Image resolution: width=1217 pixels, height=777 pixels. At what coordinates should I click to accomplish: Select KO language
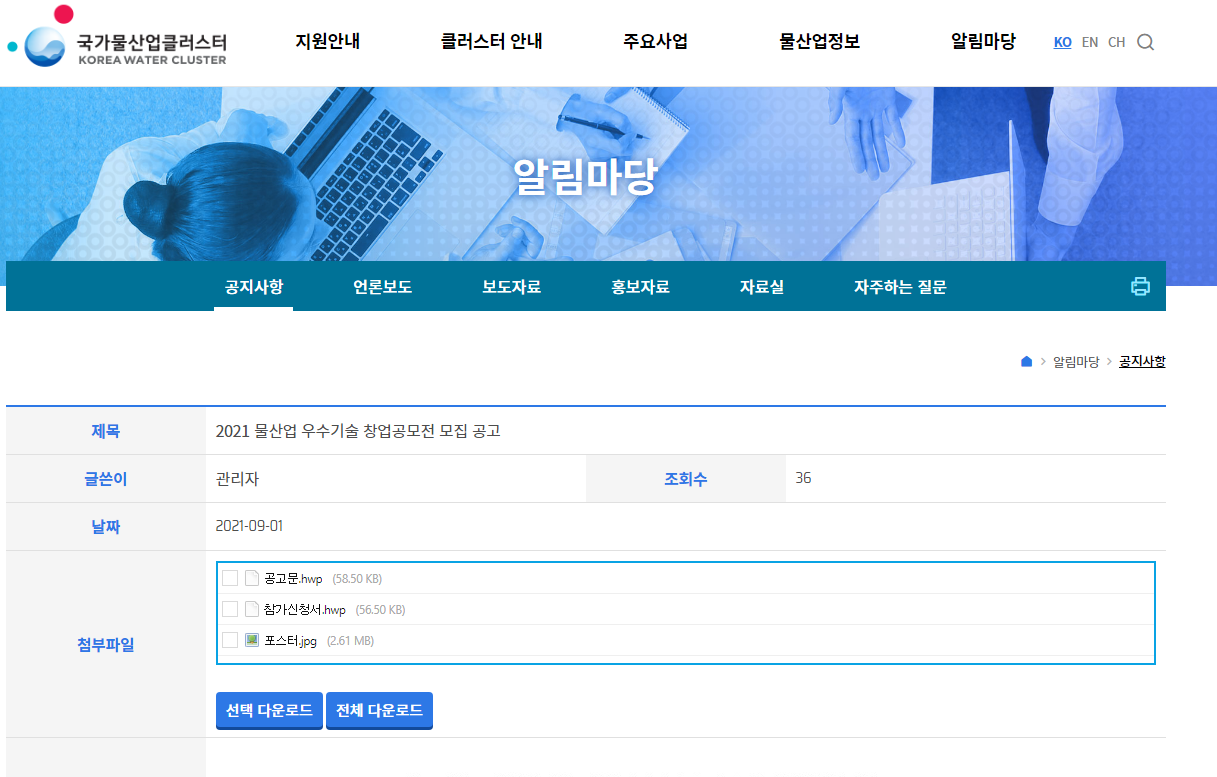pos(1063,42)
